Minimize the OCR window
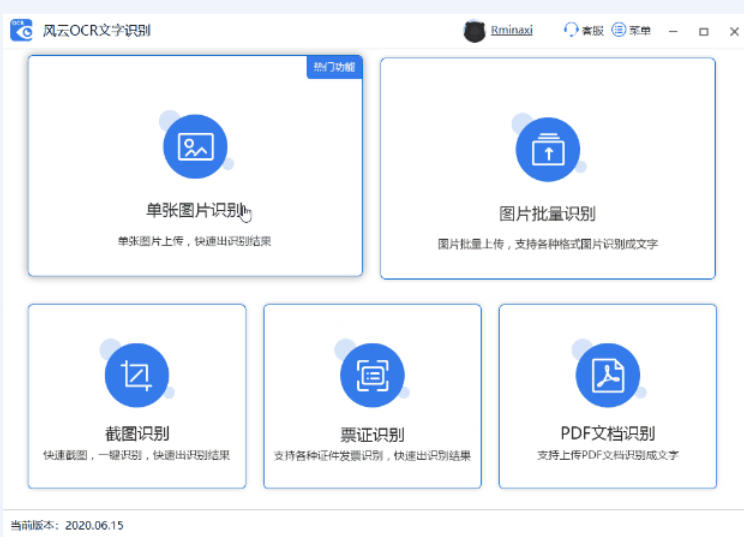 click(673, 31)
